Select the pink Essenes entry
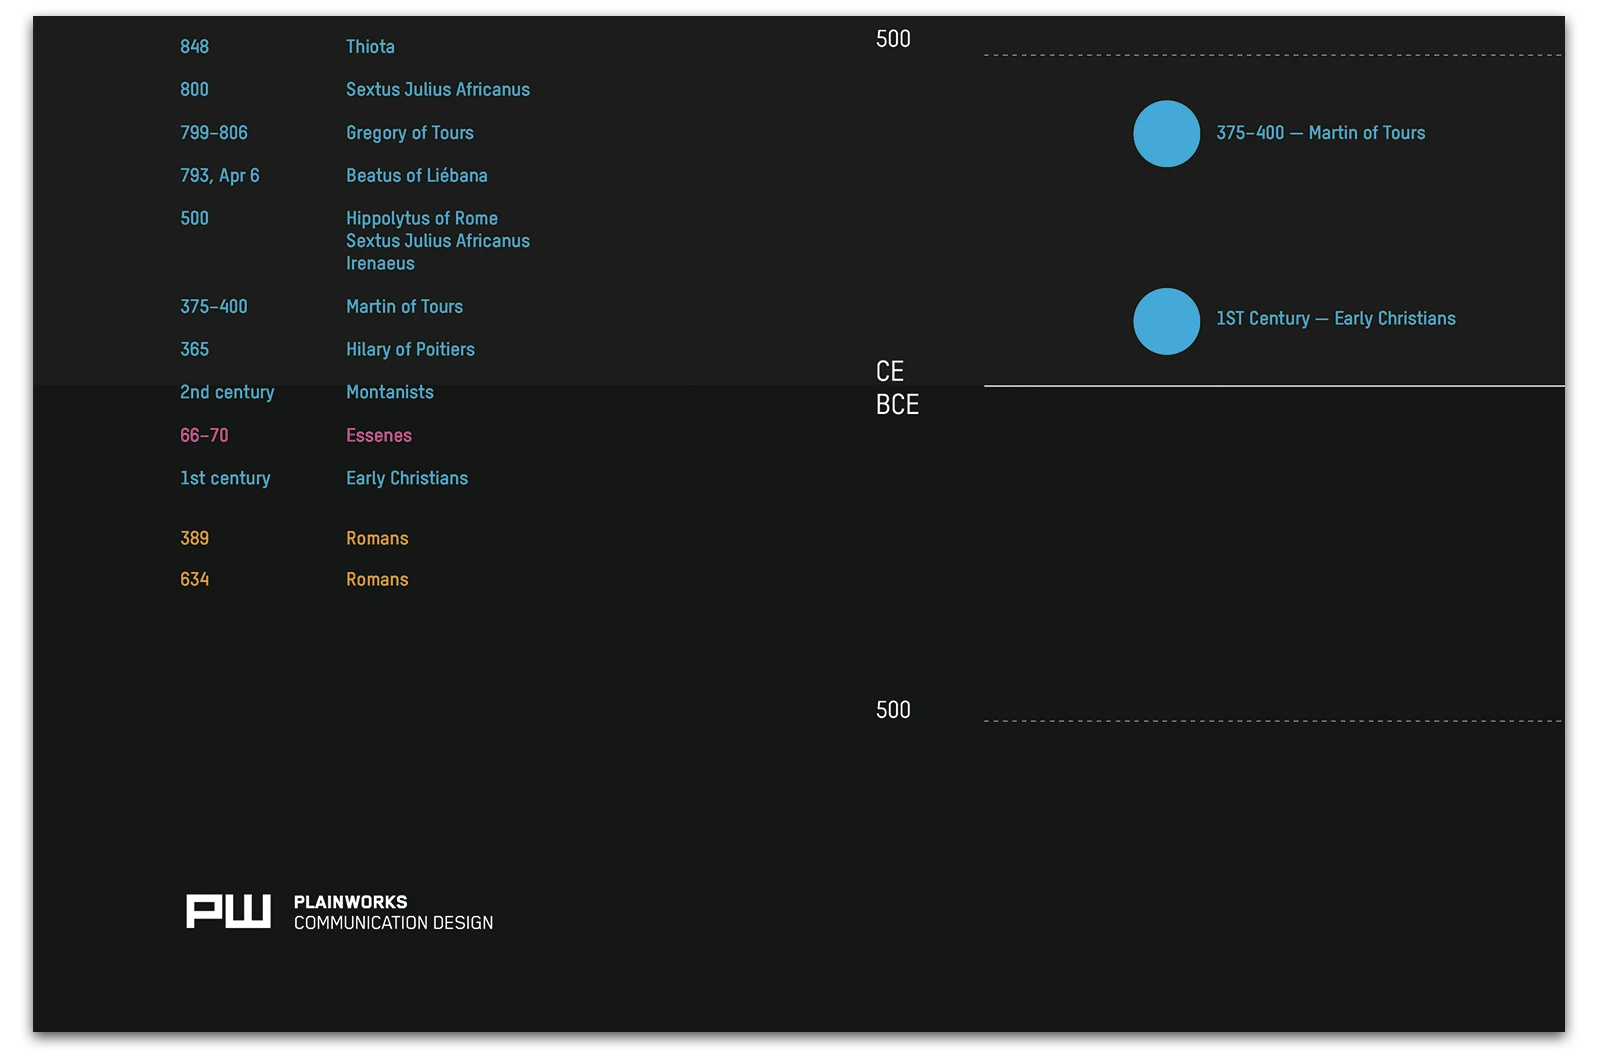The width and height of the screenshot is (1600, 1060). click(x=378, y=436)
